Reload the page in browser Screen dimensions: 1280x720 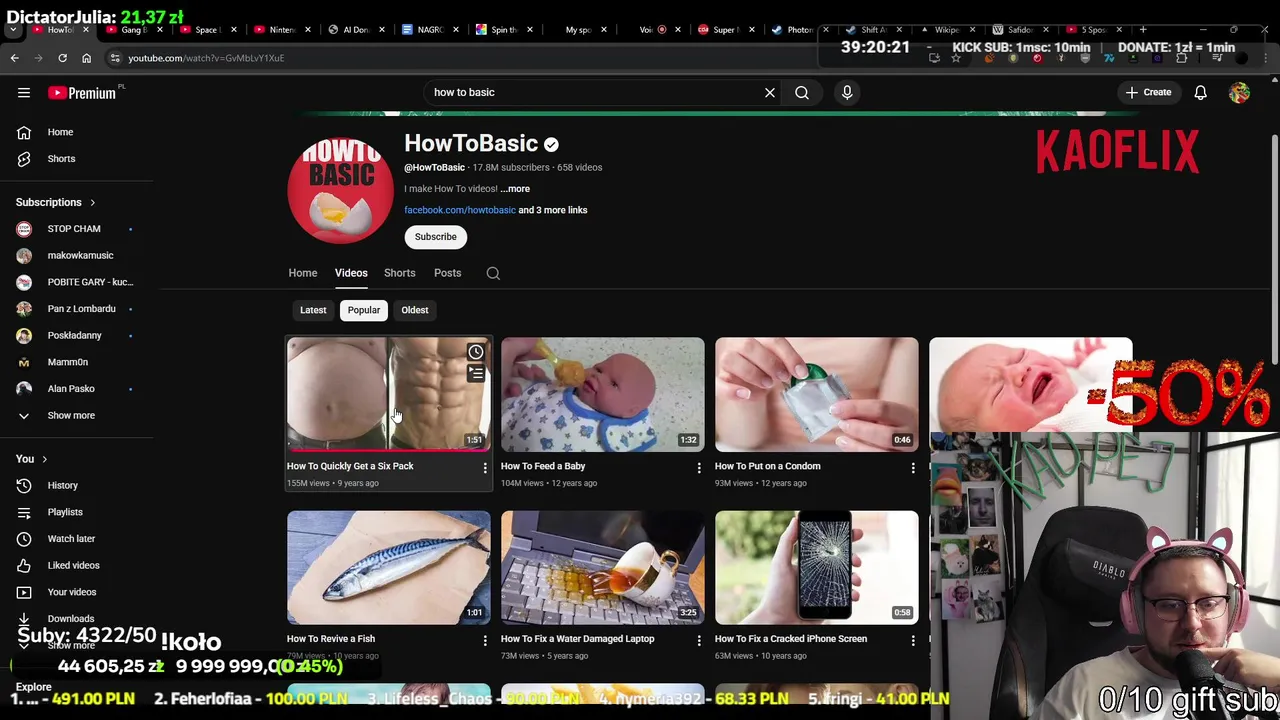point(62,58)
